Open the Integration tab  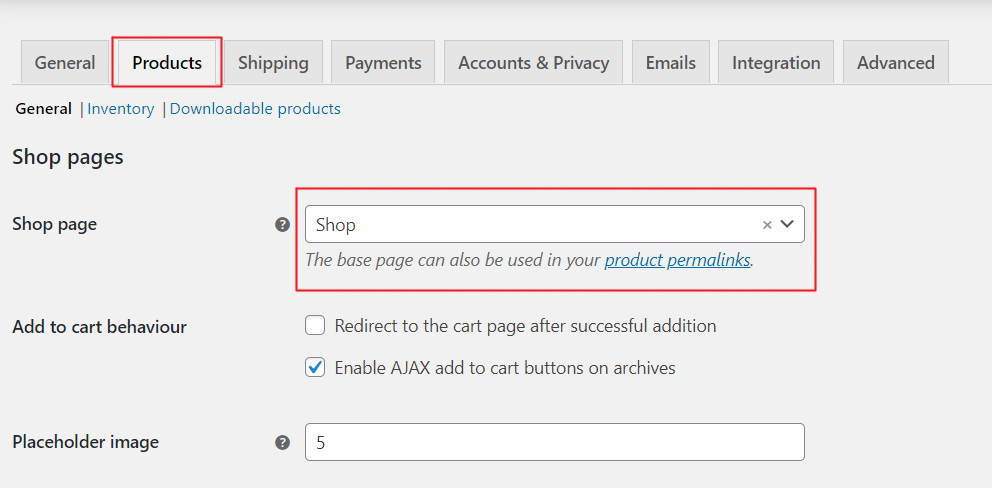776,63
